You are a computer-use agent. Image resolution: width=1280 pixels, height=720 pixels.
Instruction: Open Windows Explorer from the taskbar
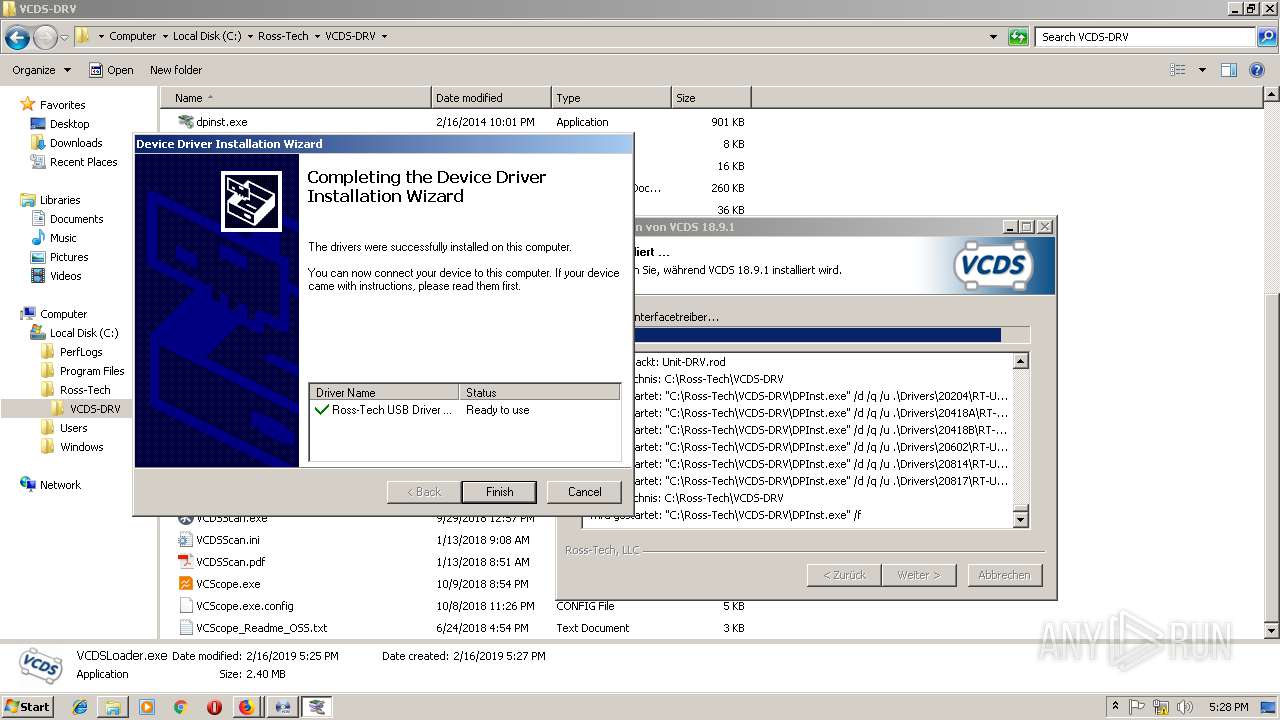[113, 707]
